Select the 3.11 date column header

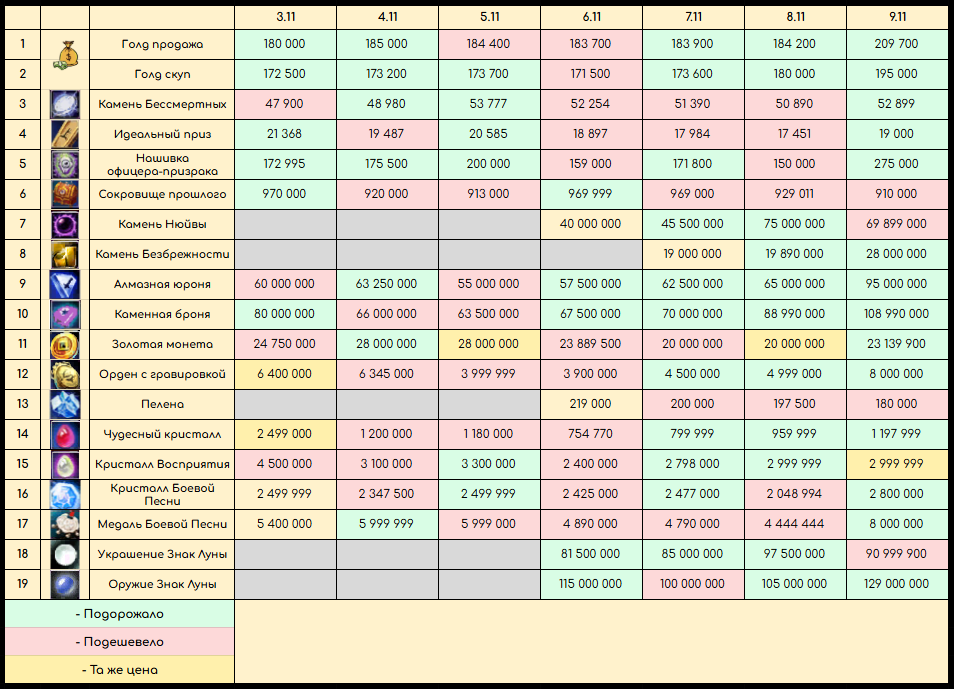pyautogui.click(x=285, y=17)
